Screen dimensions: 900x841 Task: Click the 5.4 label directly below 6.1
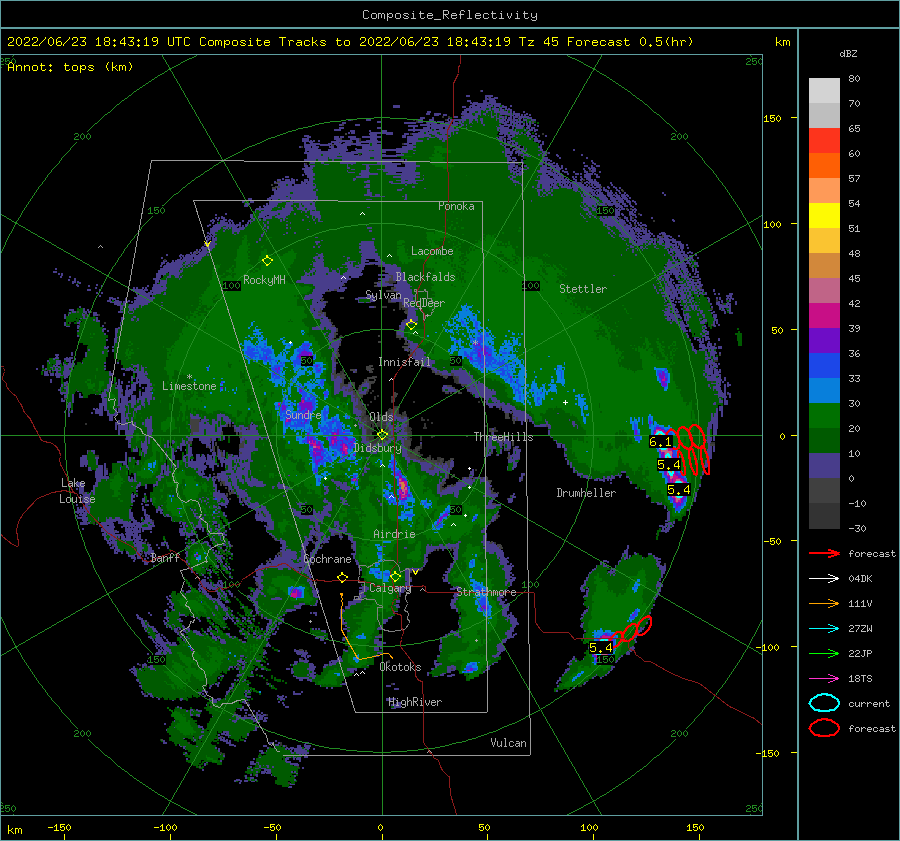click(669, 464)
